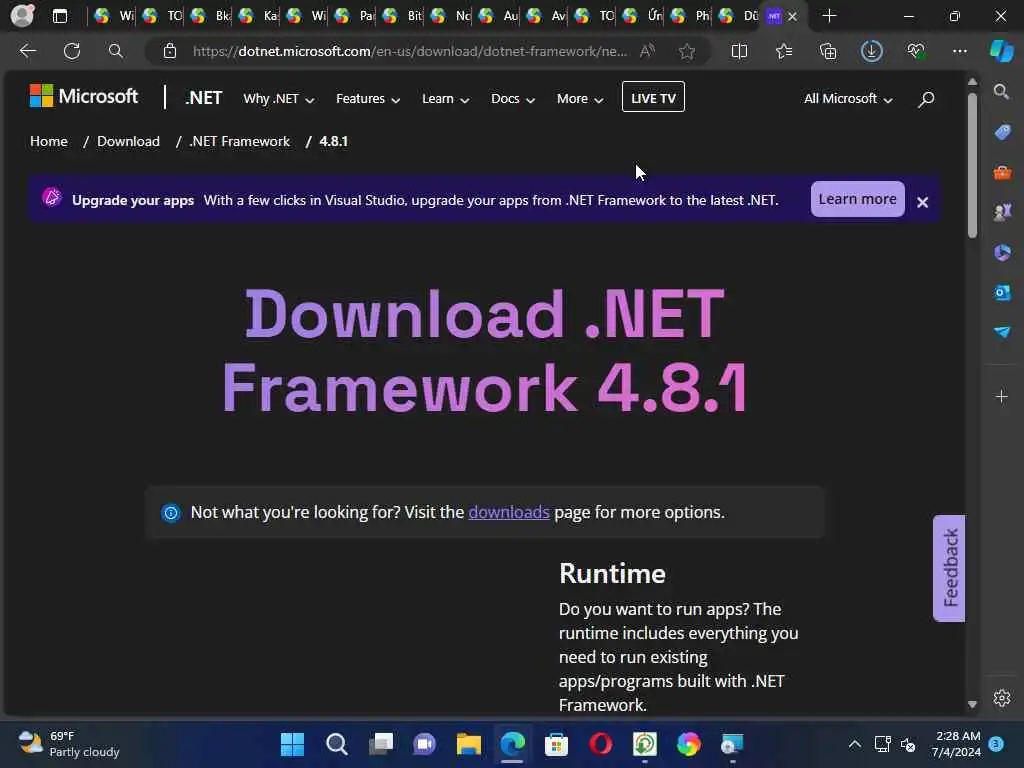The image size is (1024, 768).
Task: Switch to the tab labeled Bk
Action: click(212, 16)
